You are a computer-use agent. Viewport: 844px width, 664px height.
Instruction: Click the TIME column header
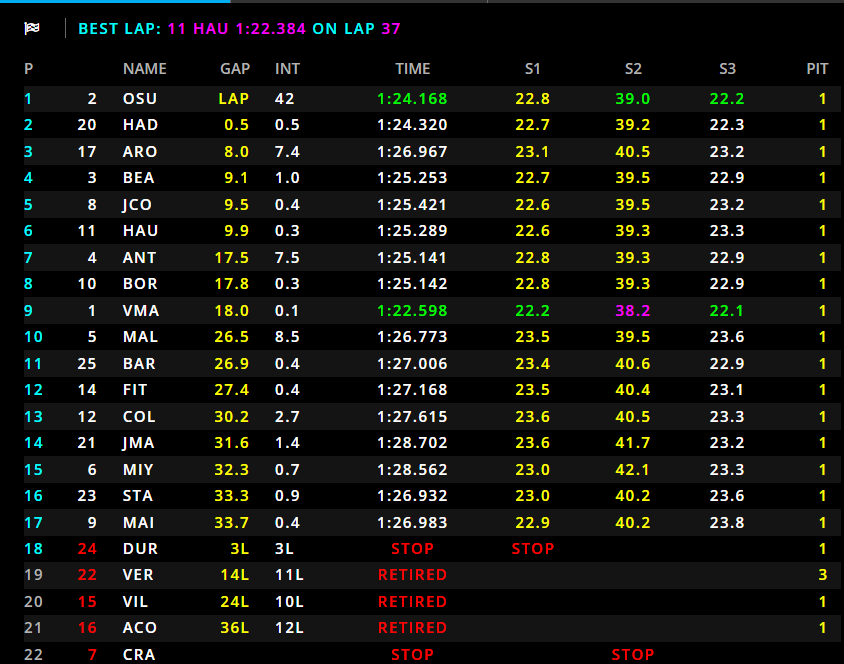pos(413,69)
